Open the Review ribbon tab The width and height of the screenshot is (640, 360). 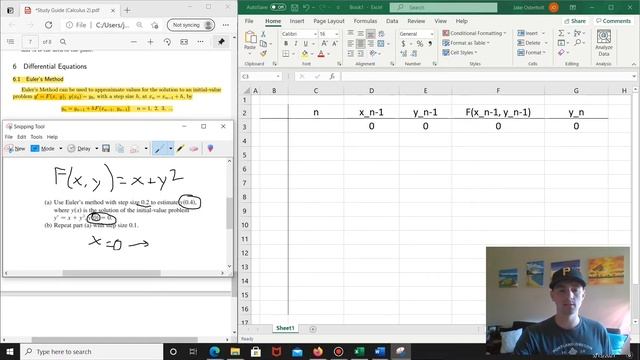coord(416,21)
